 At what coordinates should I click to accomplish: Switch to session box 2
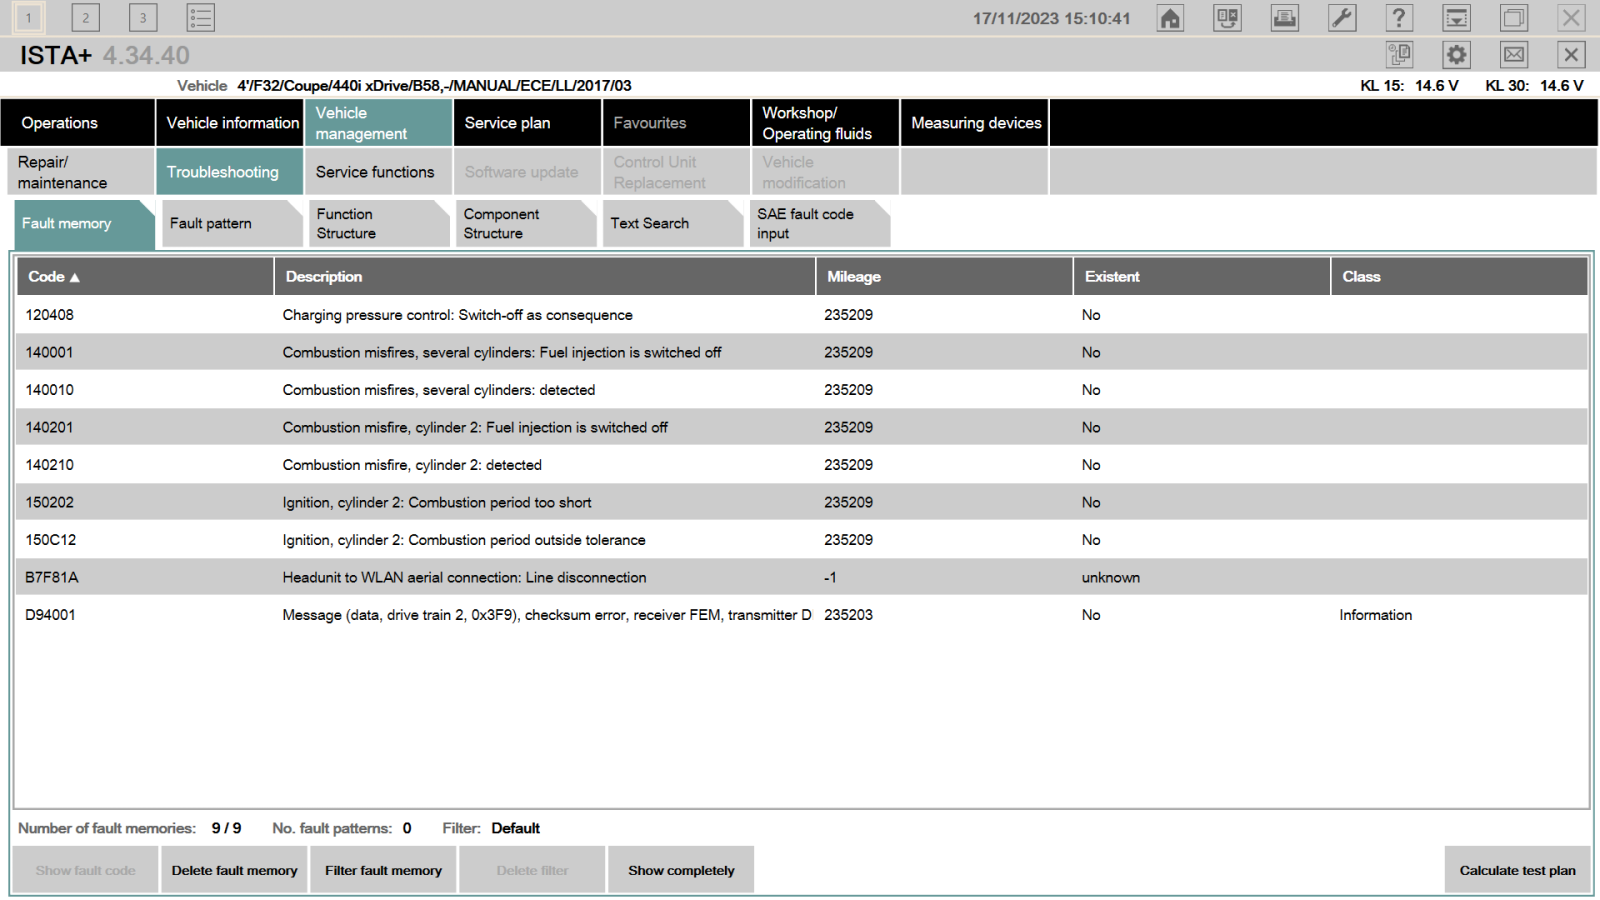pos(86,18)
